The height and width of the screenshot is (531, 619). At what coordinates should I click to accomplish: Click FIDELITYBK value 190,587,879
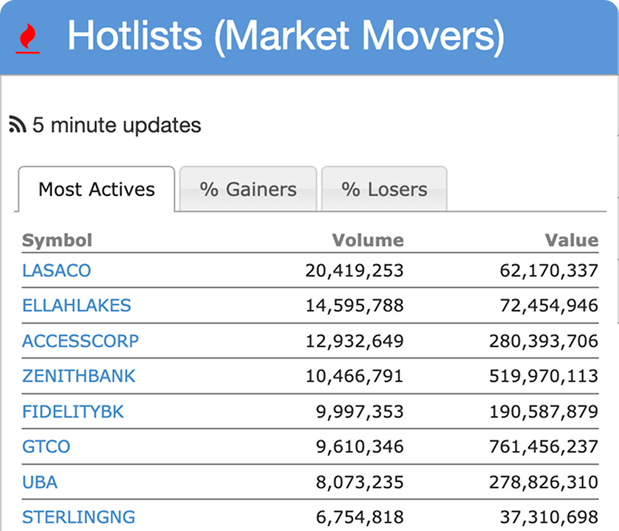[544, 412]
